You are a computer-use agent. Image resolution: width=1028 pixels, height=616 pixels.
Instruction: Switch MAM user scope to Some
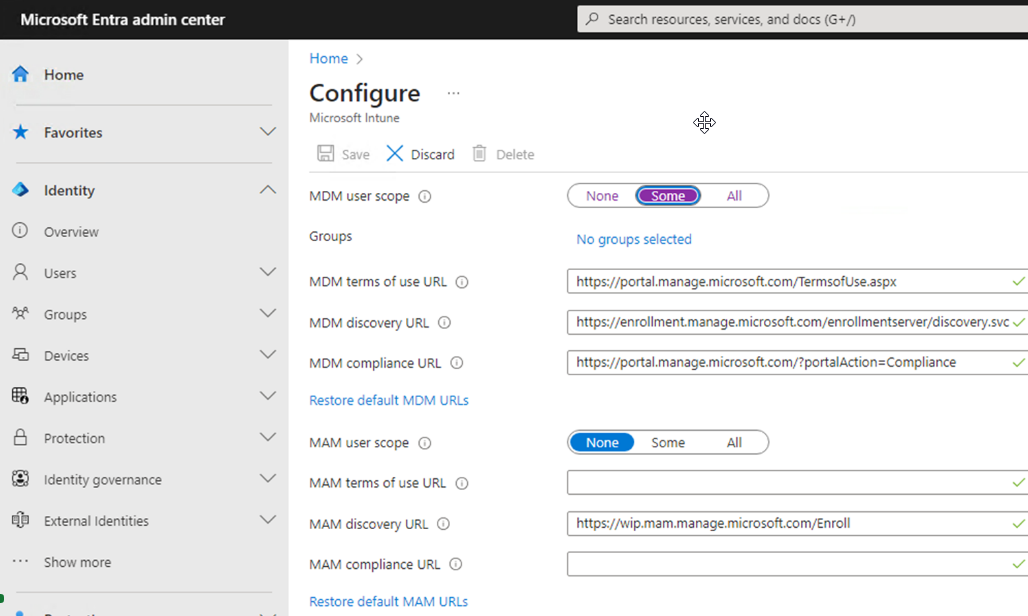pos(668,443)
